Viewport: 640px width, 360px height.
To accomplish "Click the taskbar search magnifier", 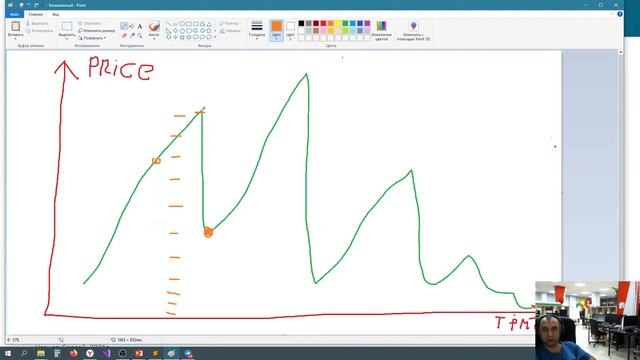I will point(24,353).
